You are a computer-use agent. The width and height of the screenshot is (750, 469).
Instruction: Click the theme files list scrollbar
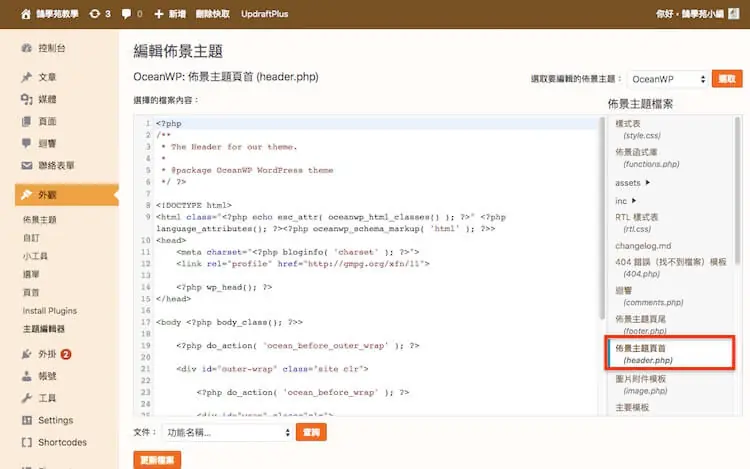(x=737, y=191)
